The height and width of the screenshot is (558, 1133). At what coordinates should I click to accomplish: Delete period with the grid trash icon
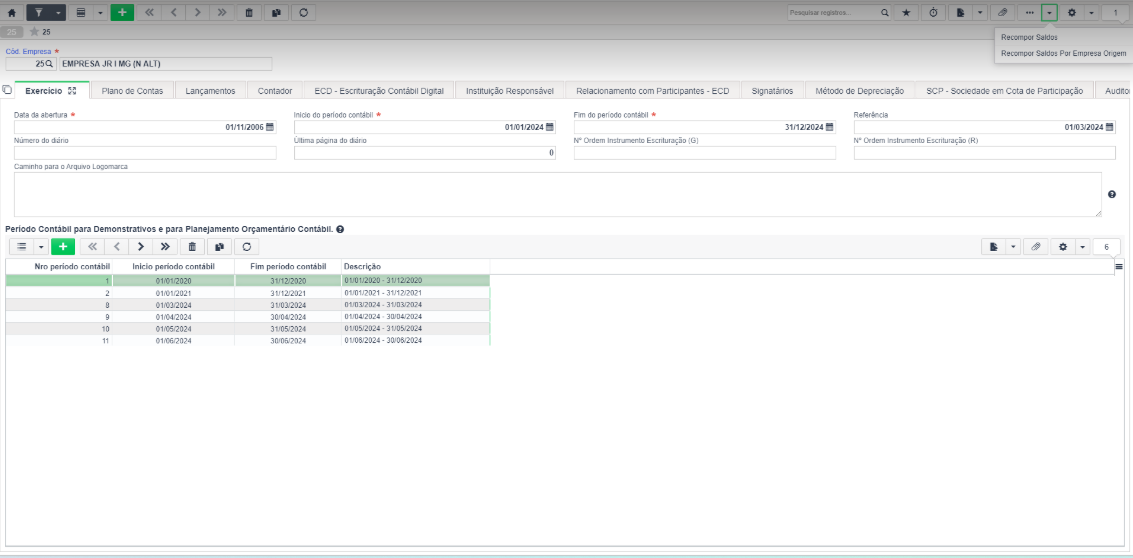click(x=192, y=246)
